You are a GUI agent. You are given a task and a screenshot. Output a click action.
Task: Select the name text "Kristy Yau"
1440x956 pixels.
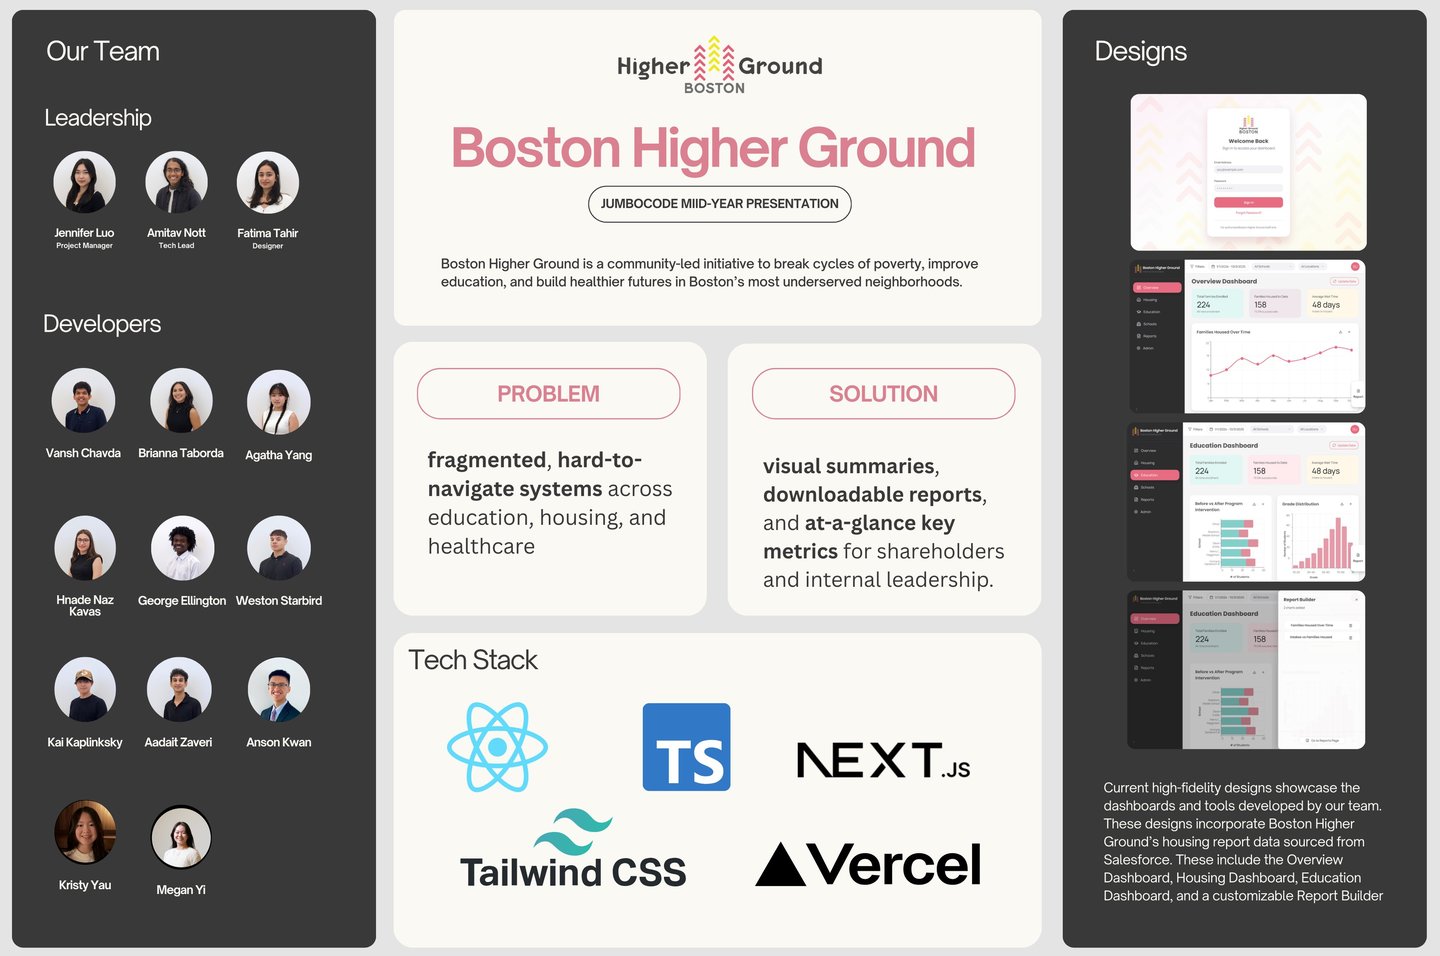click(85, 885)
